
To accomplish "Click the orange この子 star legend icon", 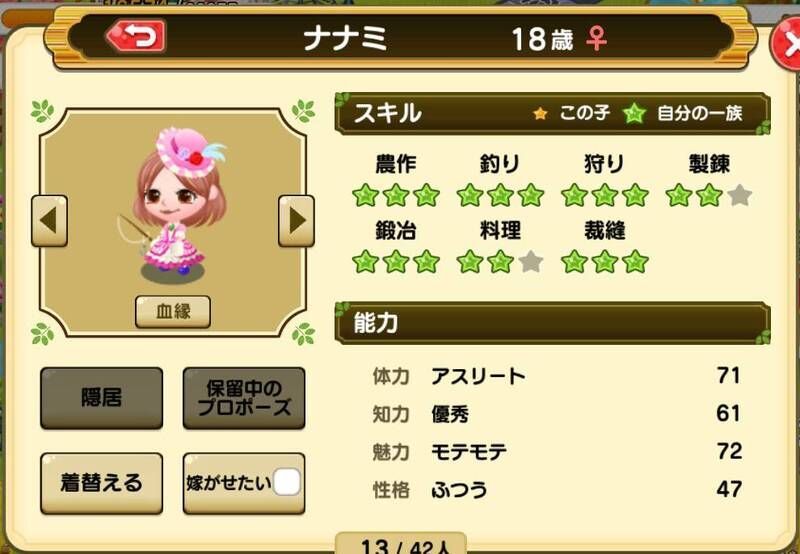I will [540, 113].
